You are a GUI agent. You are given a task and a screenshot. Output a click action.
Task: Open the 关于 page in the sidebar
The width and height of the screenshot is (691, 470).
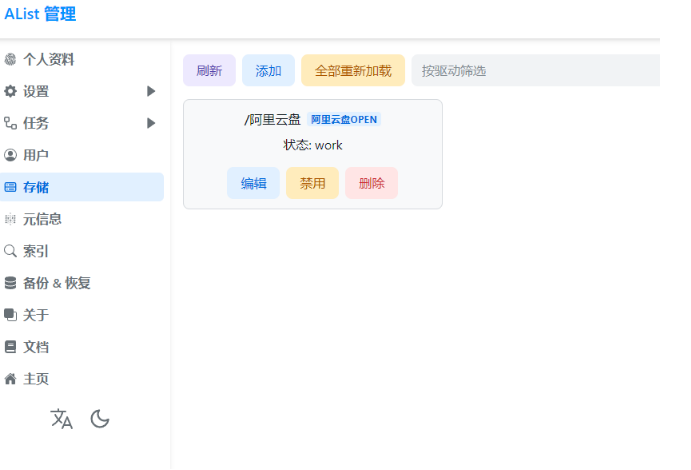(36, 315)
